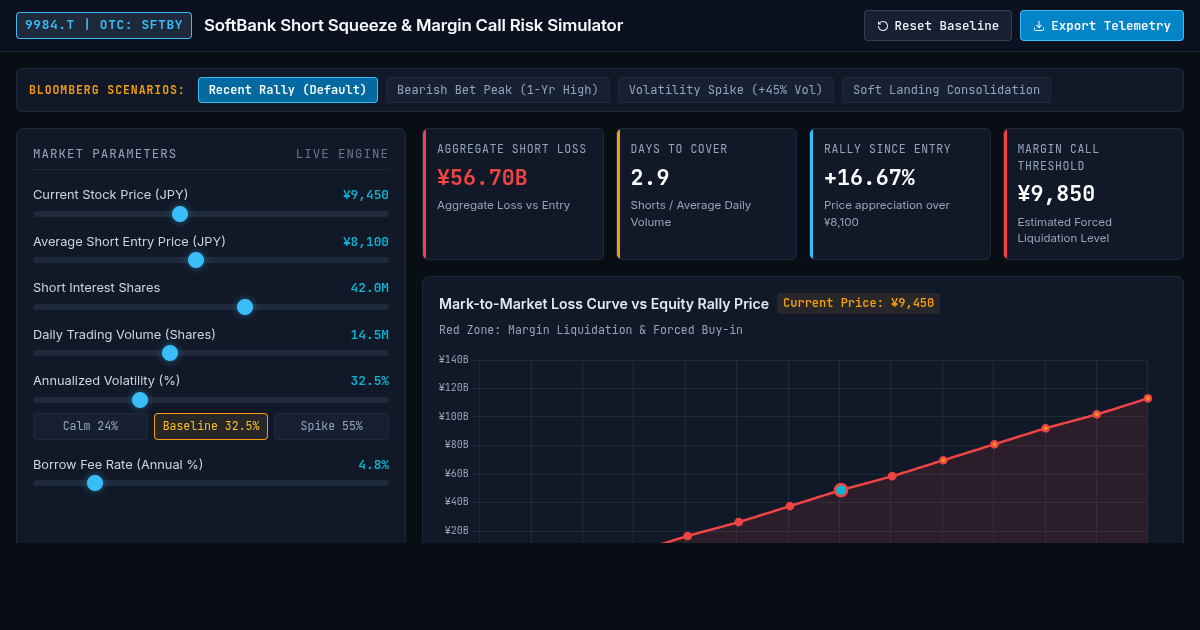The height and width of the screenshot is (630, 1200).
Task: Click the 9984.T | OTC: SFTBY ticker badge
Action: pos(104,25)
